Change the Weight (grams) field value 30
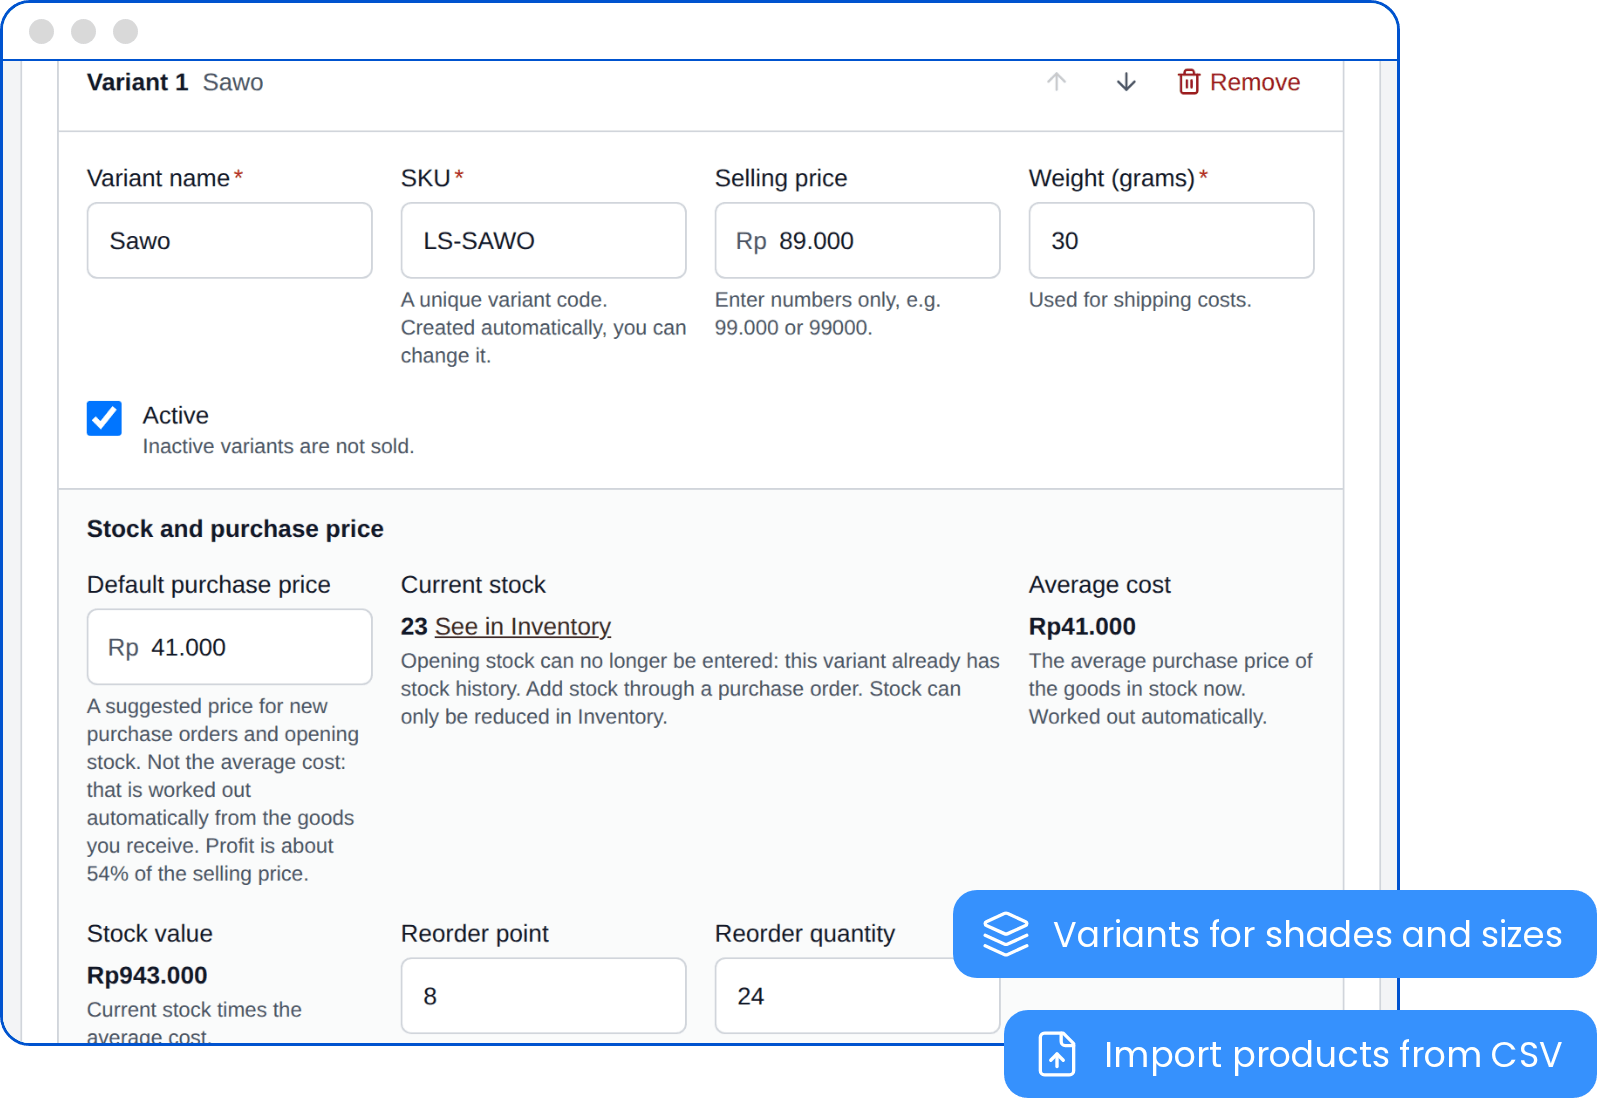The image size is (1600, 1110). 1171,241
